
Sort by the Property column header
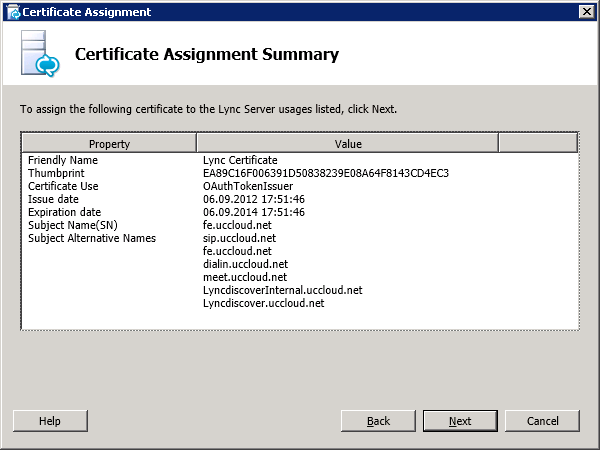point(109,143)
